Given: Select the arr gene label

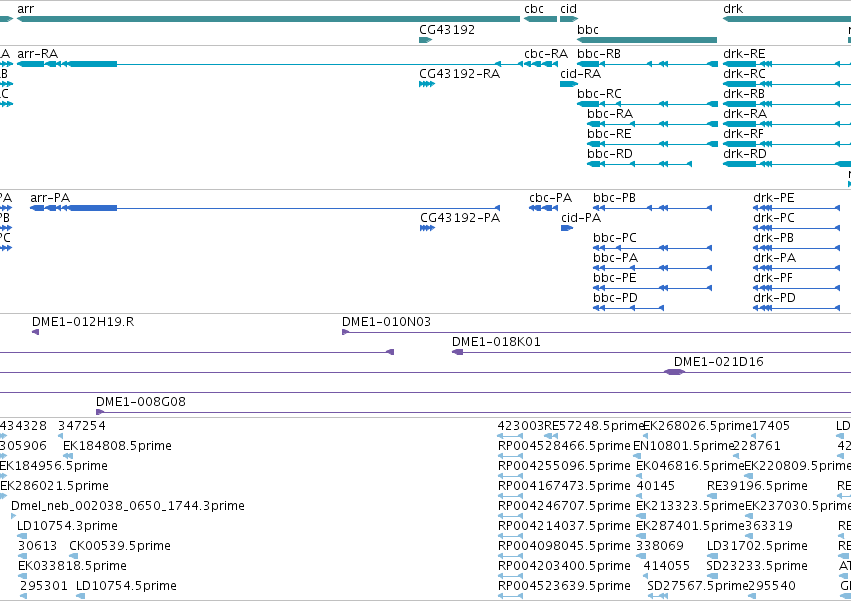Looking at the screenshot, I should click(x=26, y=9).
